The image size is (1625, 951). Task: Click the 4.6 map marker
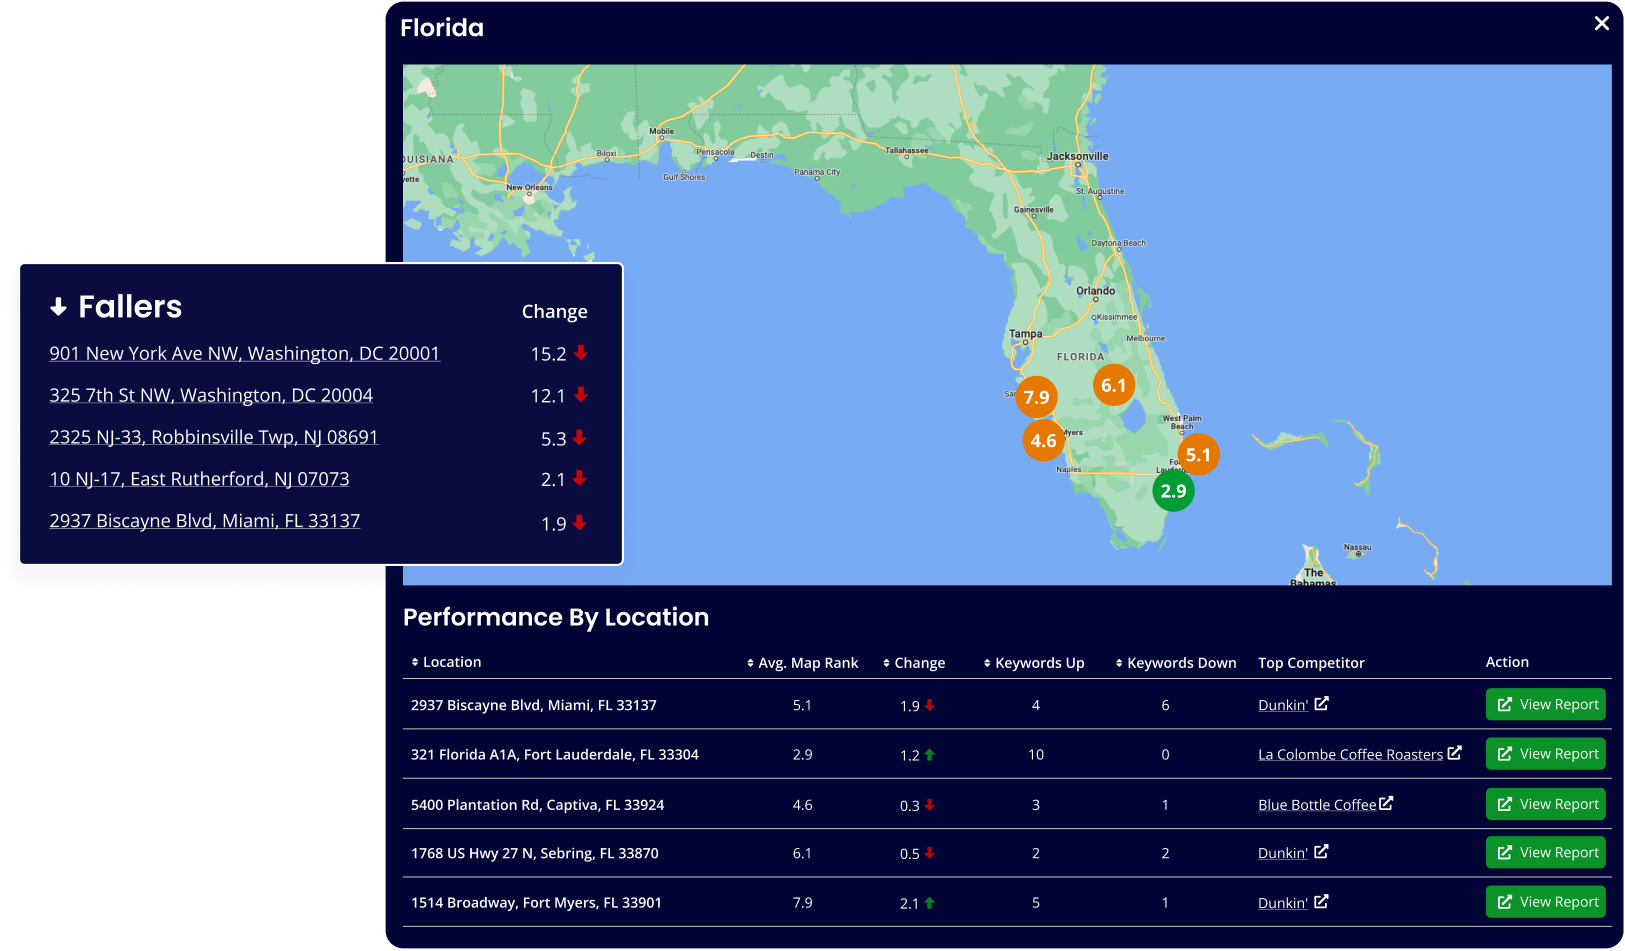click(x=1043, y=440)
